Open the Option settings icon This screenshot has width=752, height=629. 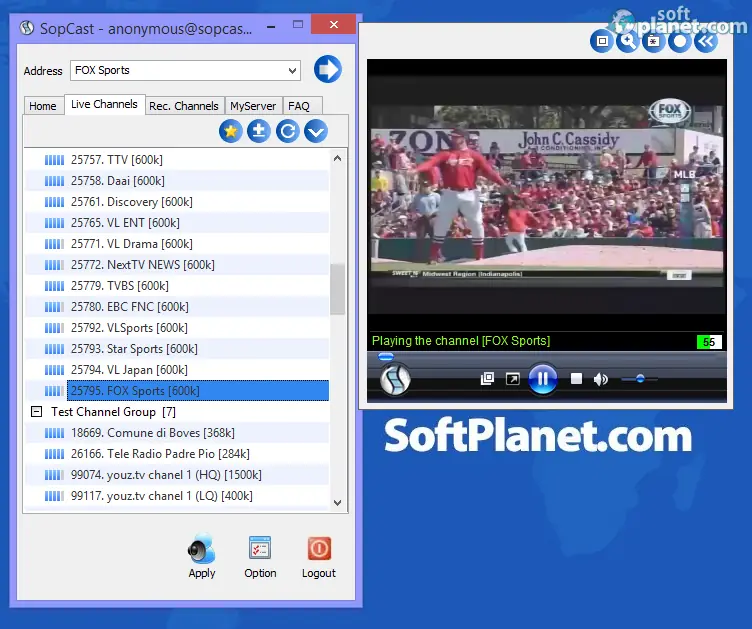(260, 548)
